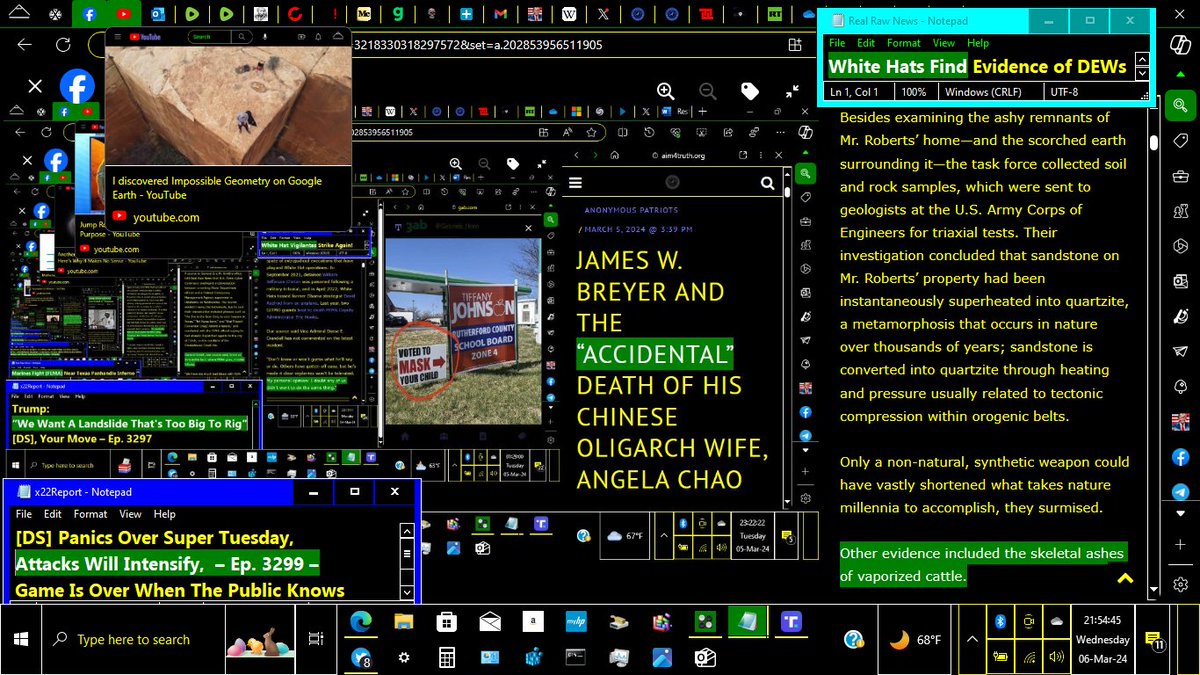Image resolution: width=1200 pixels, height=675 pixels.
Task: Click the plus icon to customize sidebar
Action: (1180, 547)
